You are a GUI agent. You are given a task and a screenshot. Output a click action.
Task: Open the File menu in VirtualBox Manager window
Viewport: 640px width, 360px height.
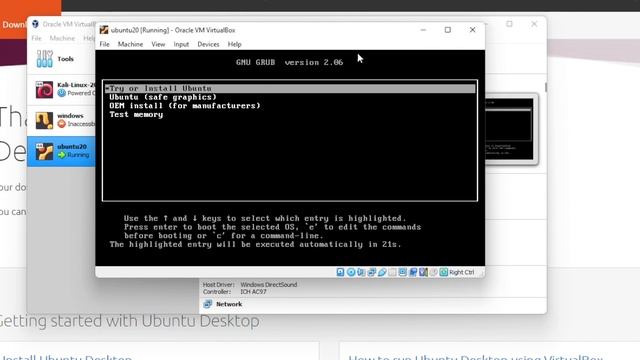(x=36, y=38)
